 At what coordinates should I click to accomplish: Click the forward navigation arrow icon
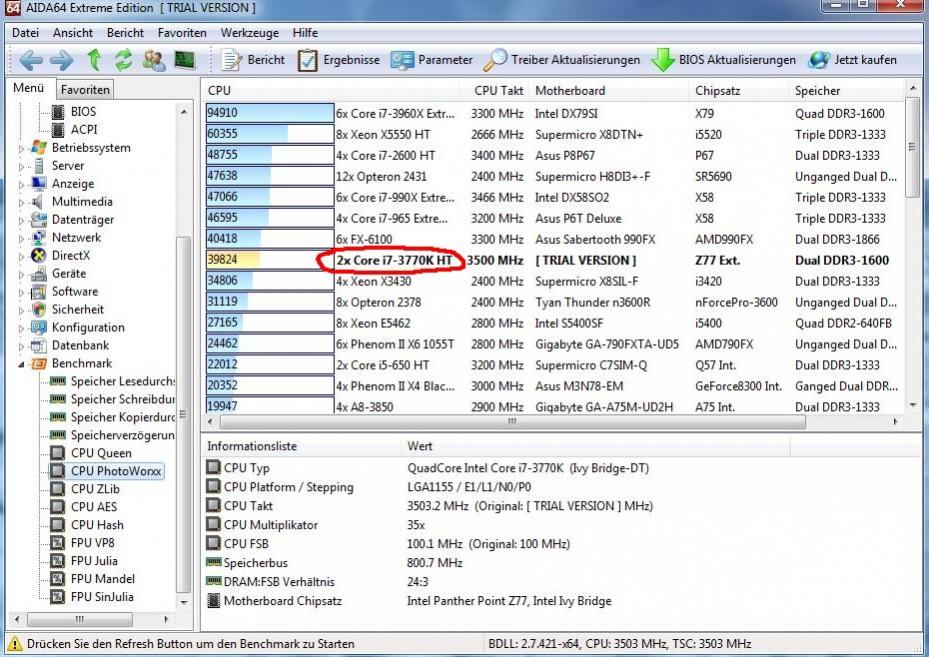pos(61,60)
